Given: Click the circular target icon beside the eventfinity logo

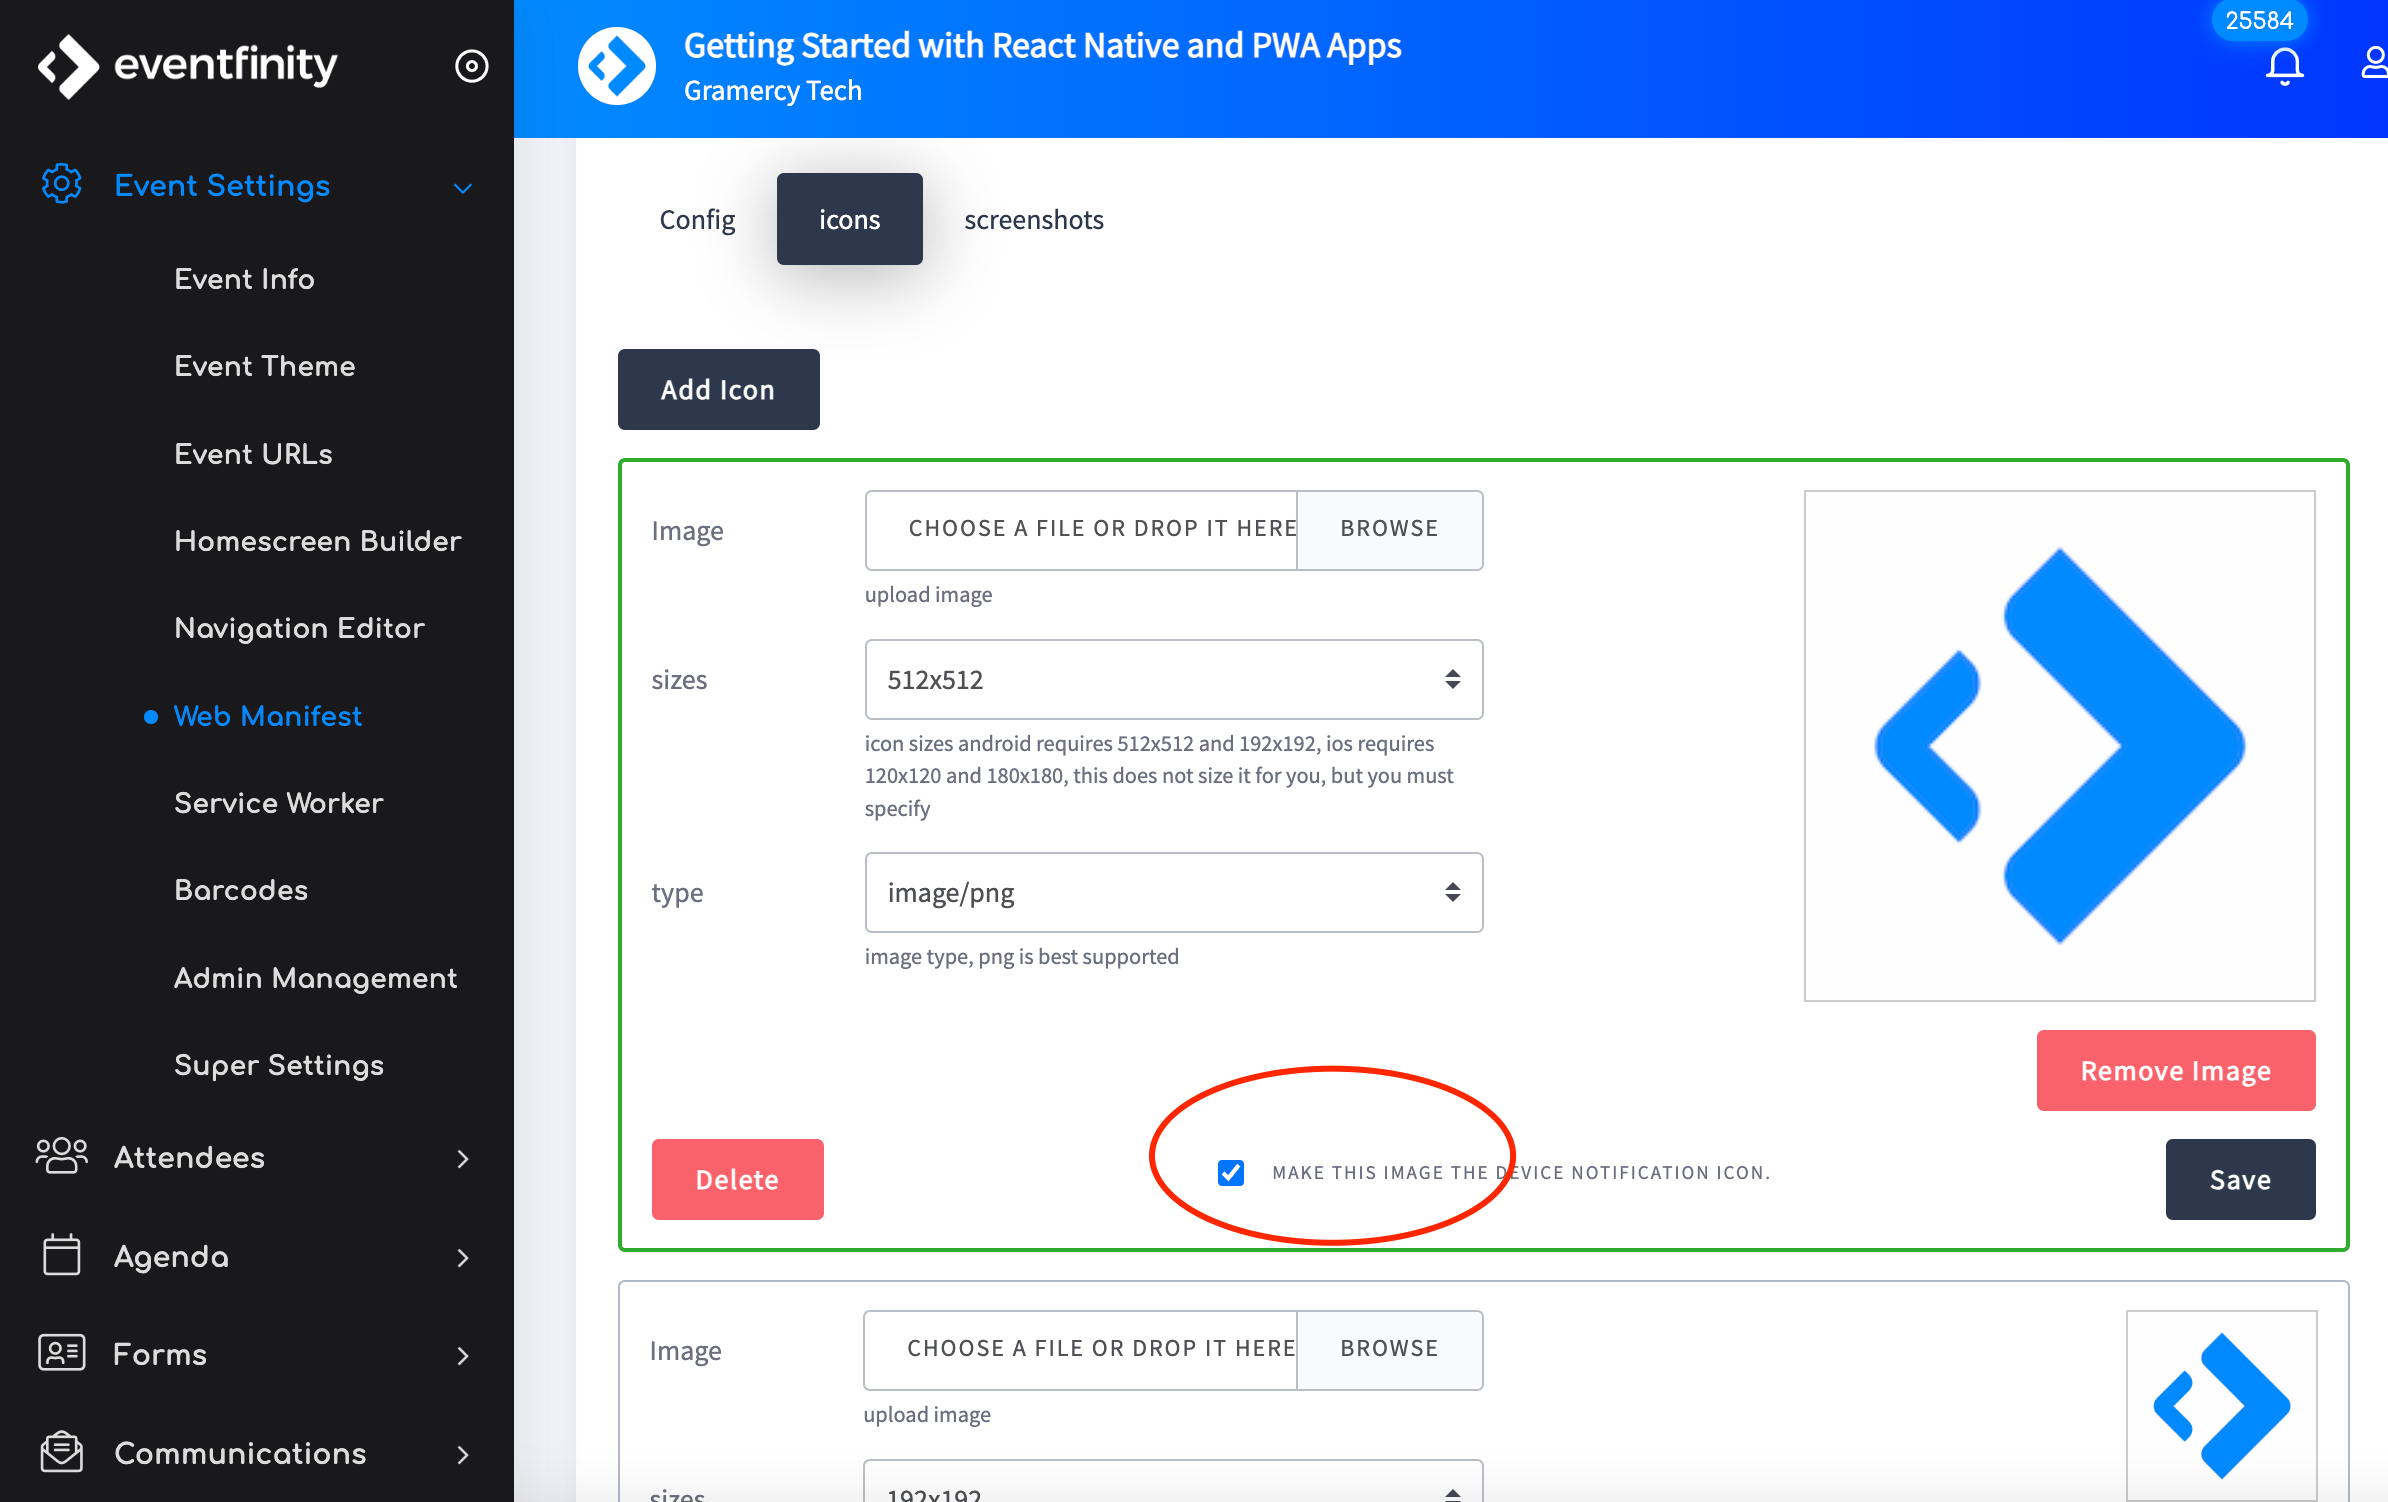Looking at the screenshot, I should (x=471, y=66).
